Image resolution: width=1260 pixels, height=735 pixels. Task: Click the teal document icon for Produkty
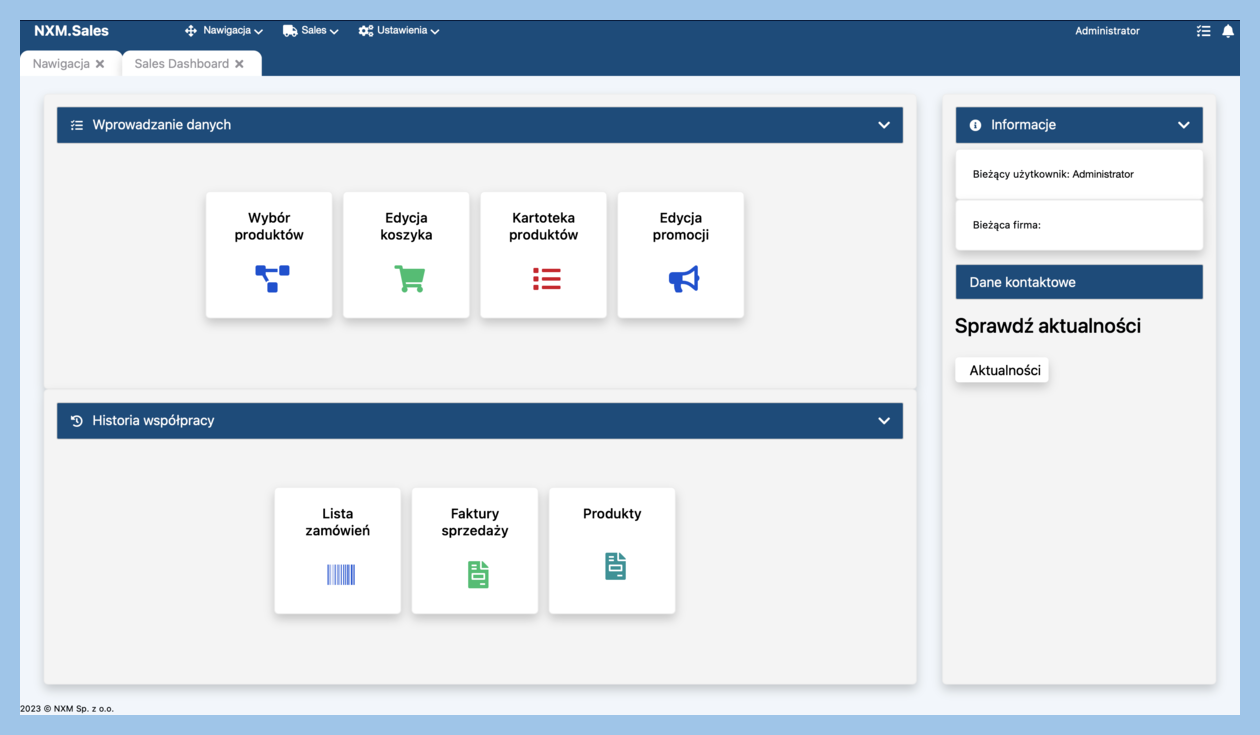click(615, 566)
